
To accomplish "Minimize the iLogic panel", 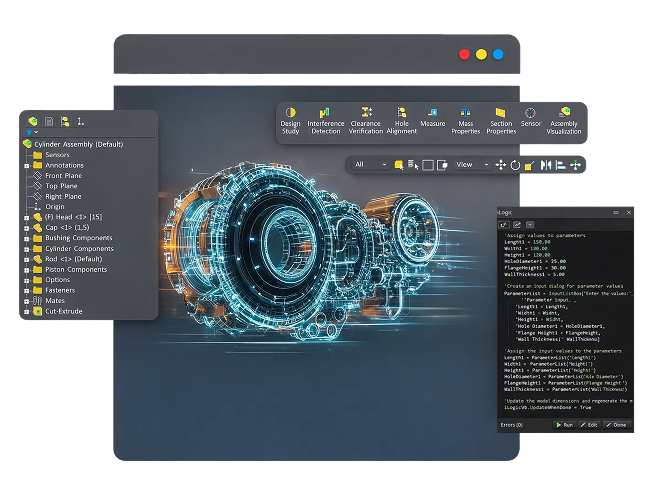I will [x=616, y=213].
